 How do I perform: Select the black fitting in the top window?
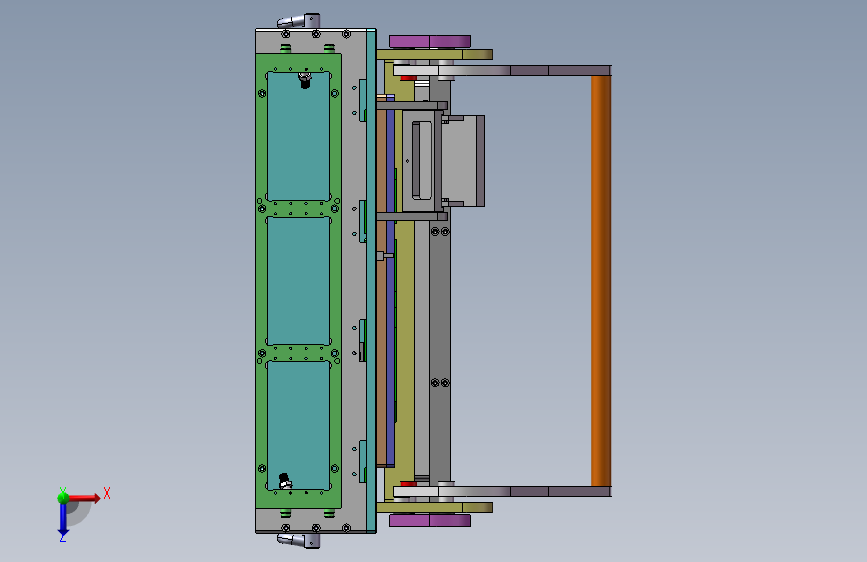[x=305, y=80]
